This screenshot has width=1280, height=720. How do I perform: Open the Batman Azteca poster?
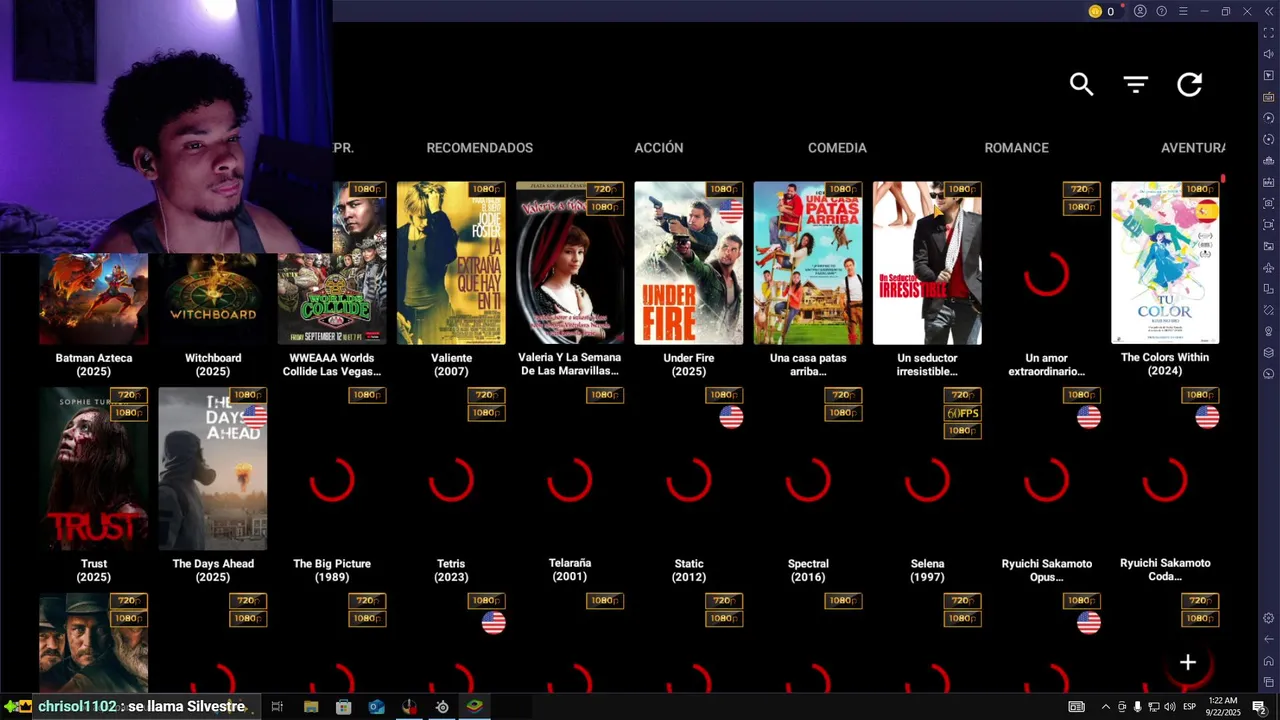94,299
